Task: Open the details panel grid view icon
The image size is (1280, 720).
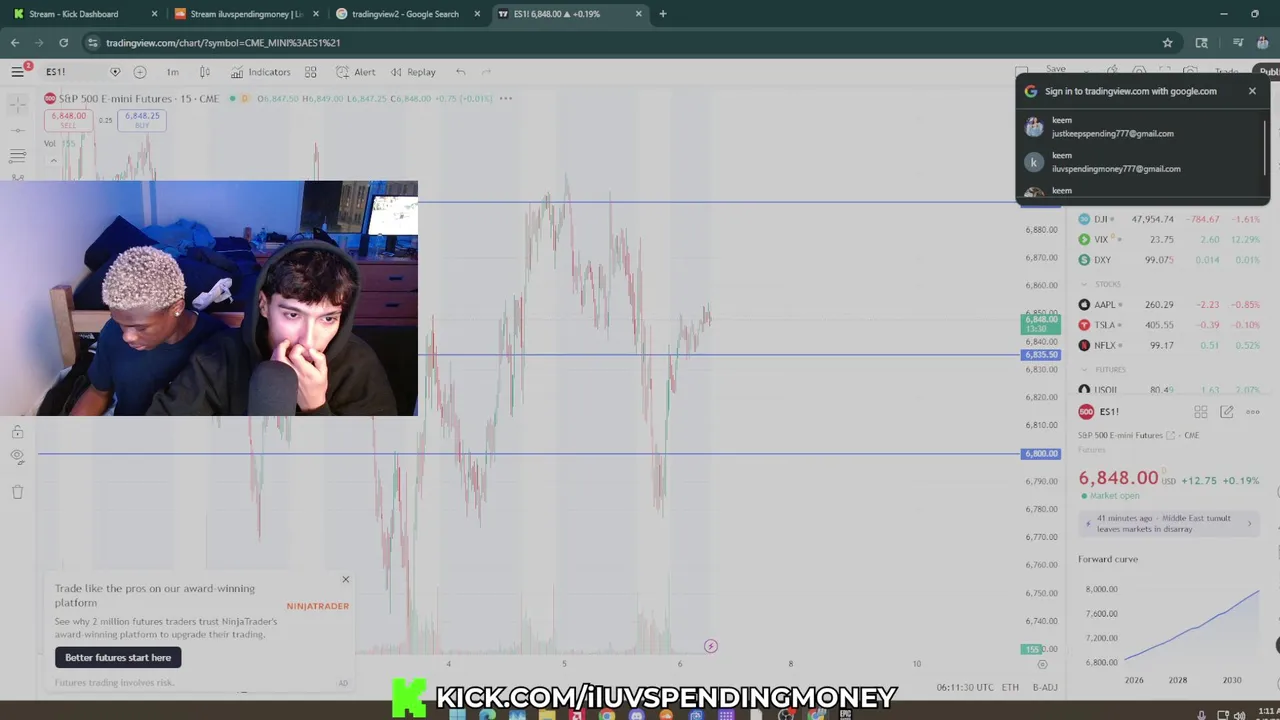Action: pos(1201,412)
